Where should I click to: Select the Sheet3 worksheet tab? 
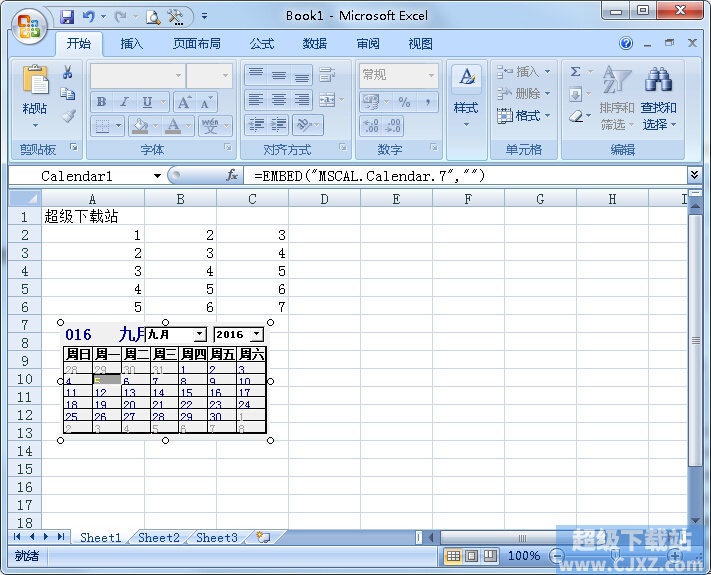pyautogui.click(x=217, y=538)
